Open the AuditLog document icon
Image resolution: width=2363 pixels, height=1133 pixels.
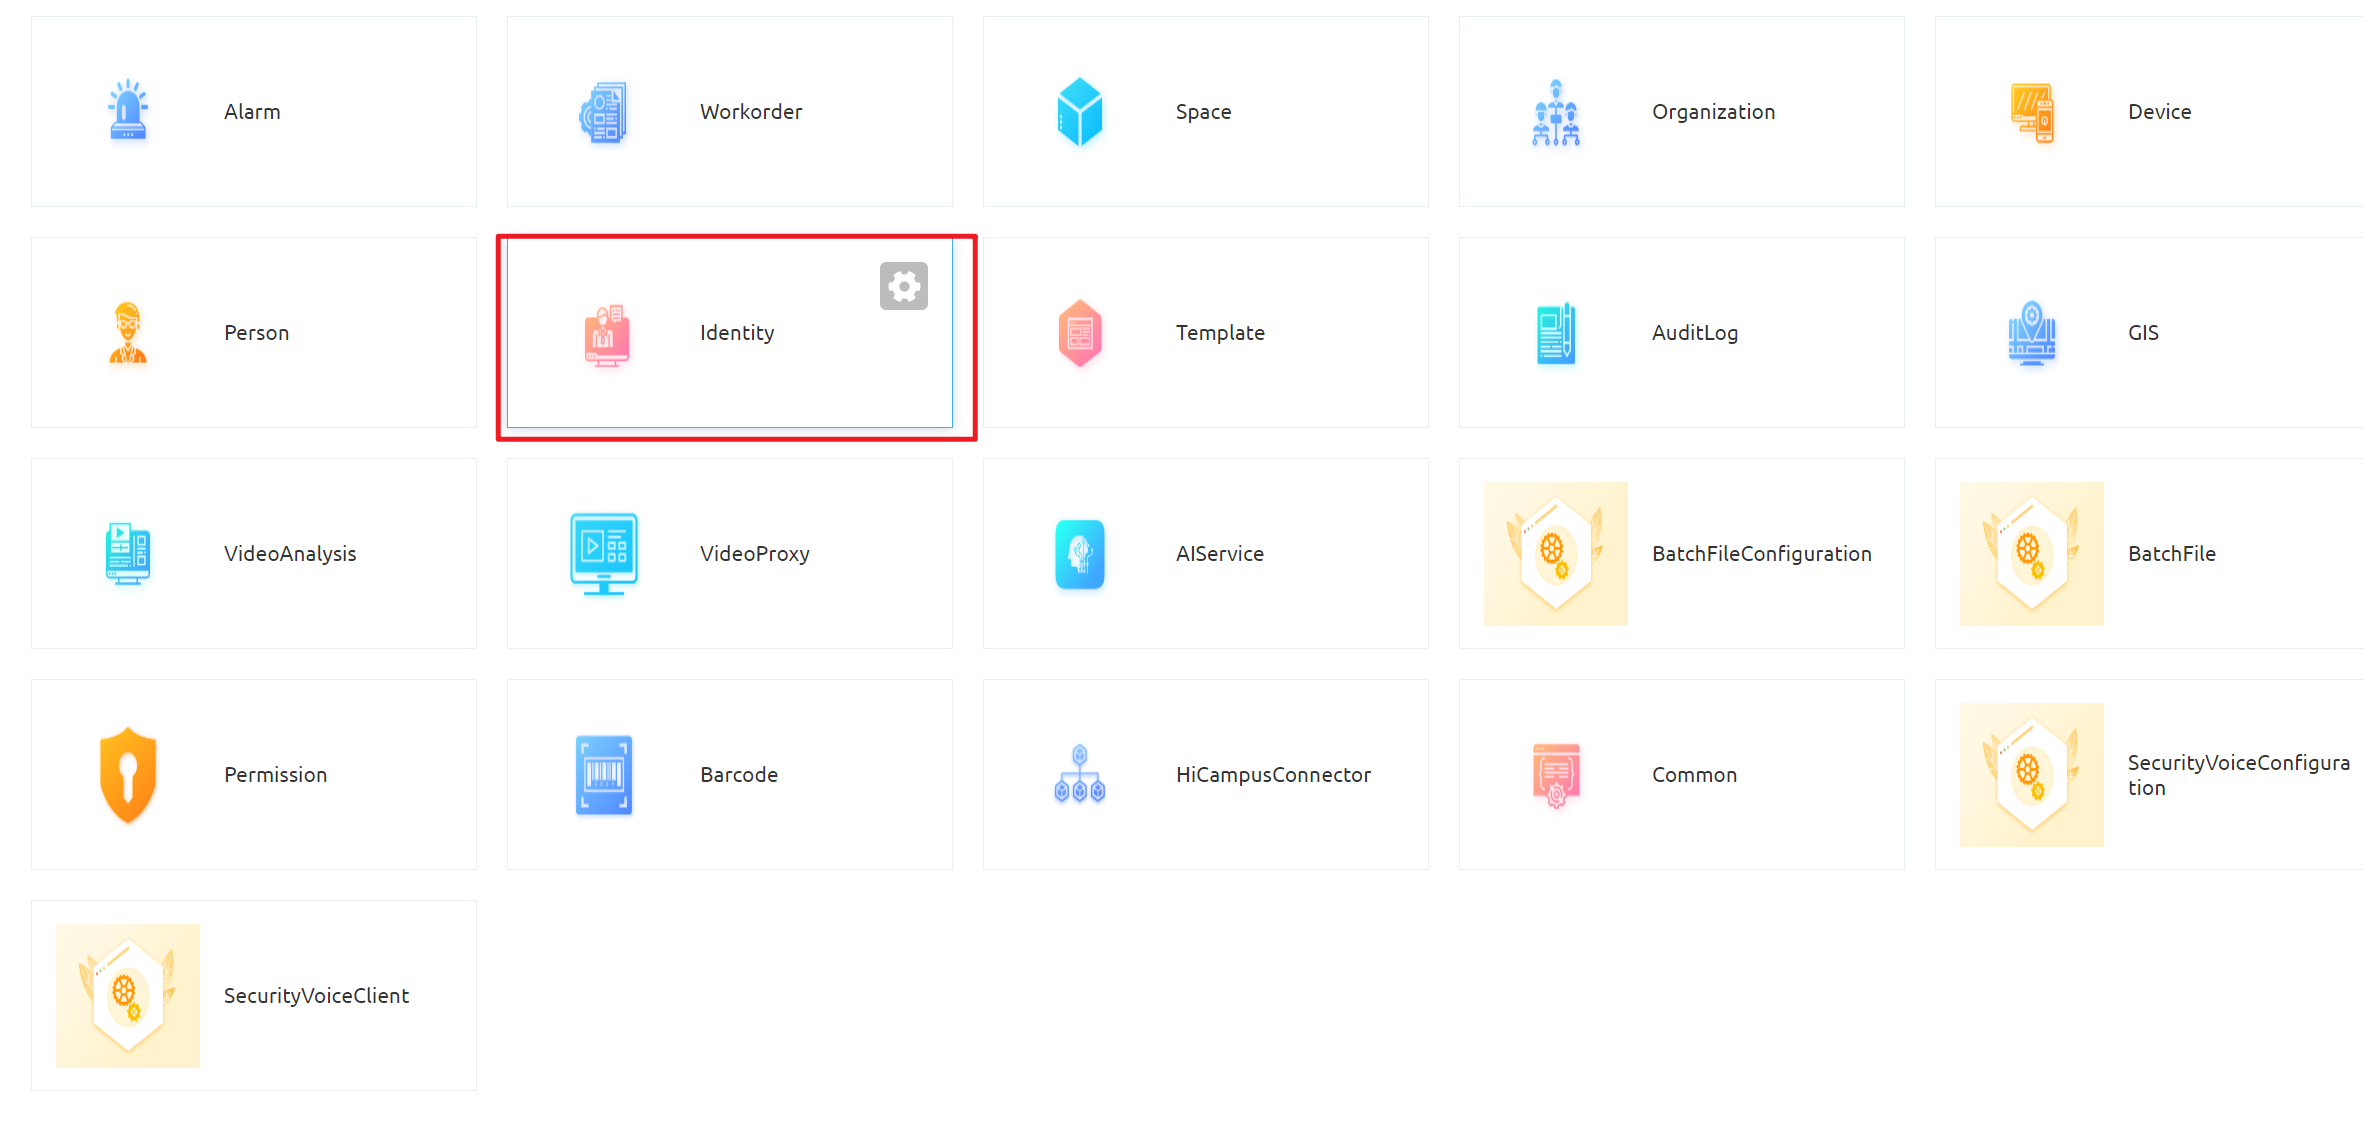pyautogui.click(x=1556, y=333)
